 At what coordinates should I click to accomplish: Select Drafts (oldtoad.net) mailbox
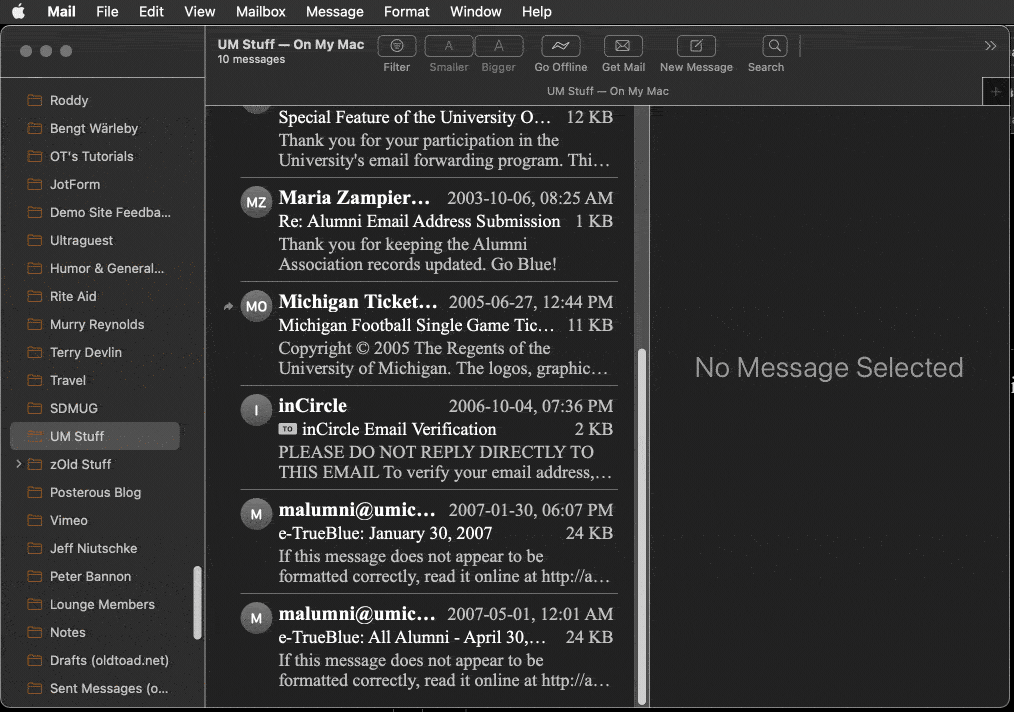coord(95,660)
